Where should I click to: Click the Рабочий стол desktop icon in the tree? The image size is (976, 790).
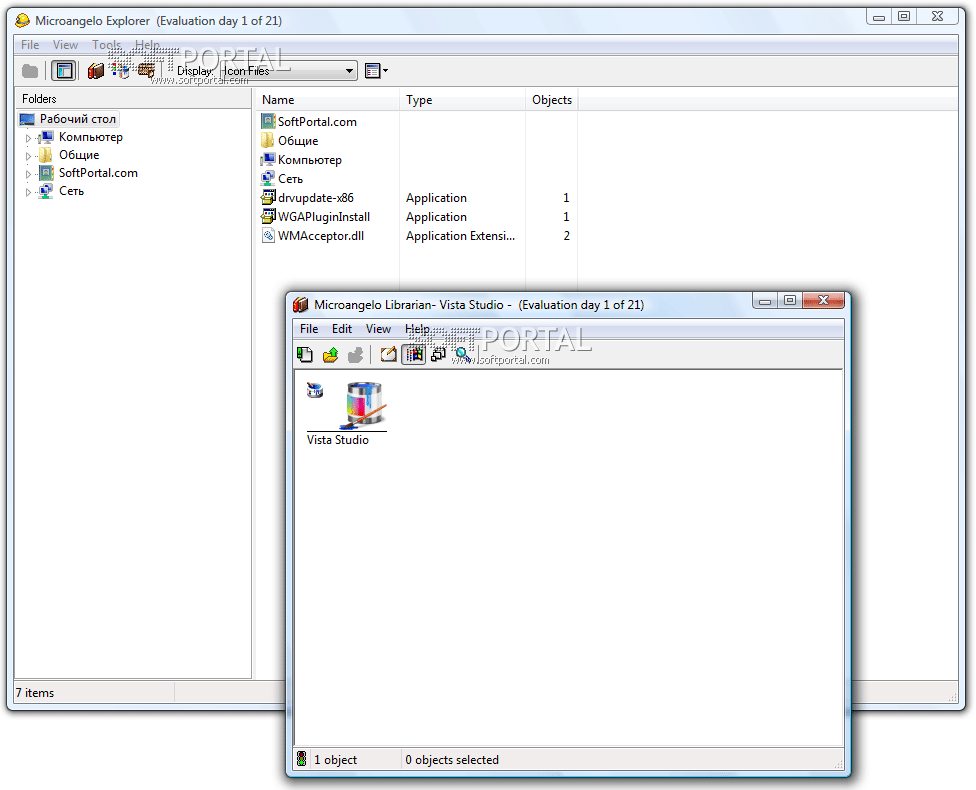click(x=27, y=119)
